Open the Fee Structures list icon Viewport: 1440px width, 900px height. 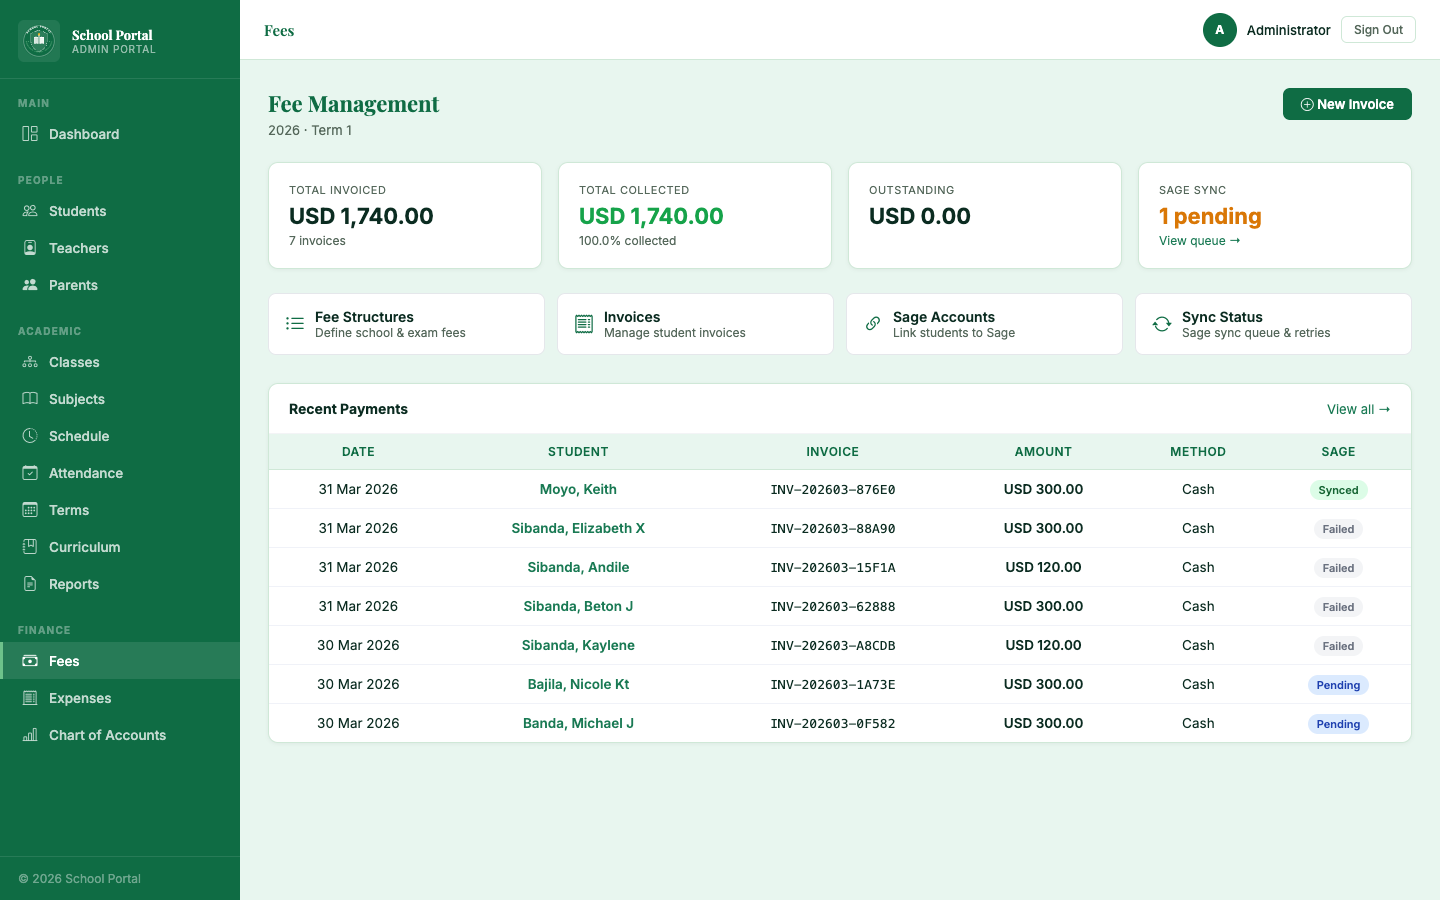click(294, 323)
